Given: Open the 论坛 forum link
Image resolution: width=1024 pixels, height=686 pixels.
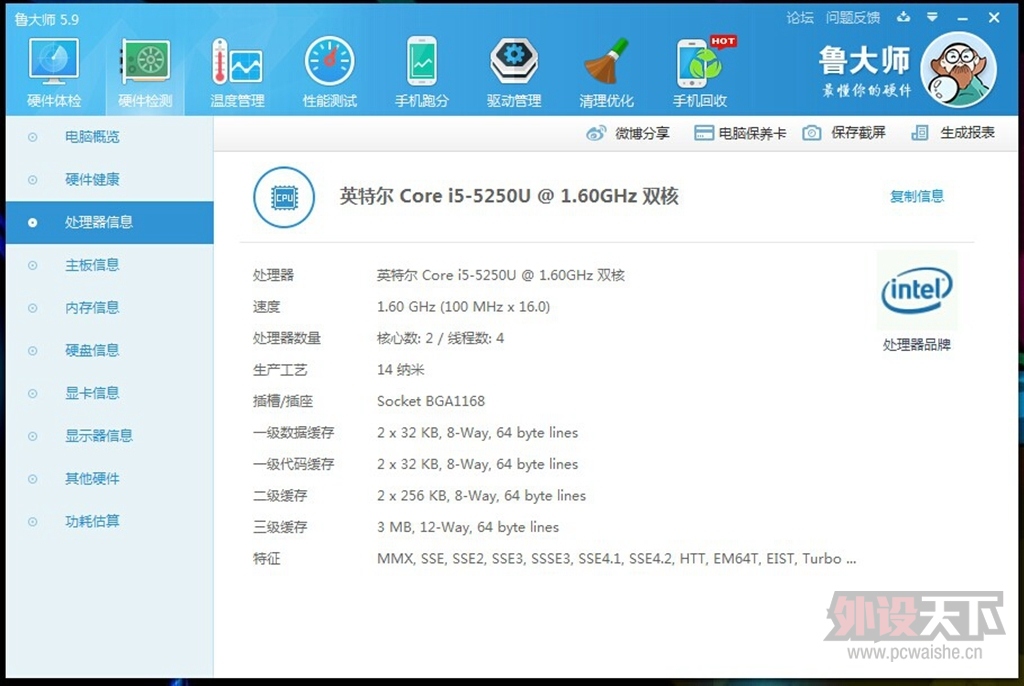Looking at the screenshot, I should click(x=800, y=17).
